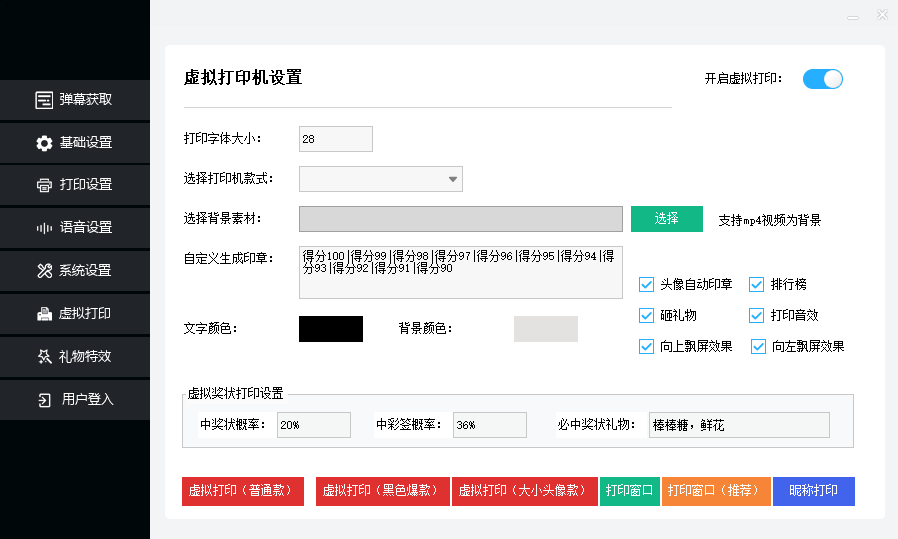The image size is (898, 539).
Task: Click the 语音设置 waveform icon
Action: [x=44, y=228]
